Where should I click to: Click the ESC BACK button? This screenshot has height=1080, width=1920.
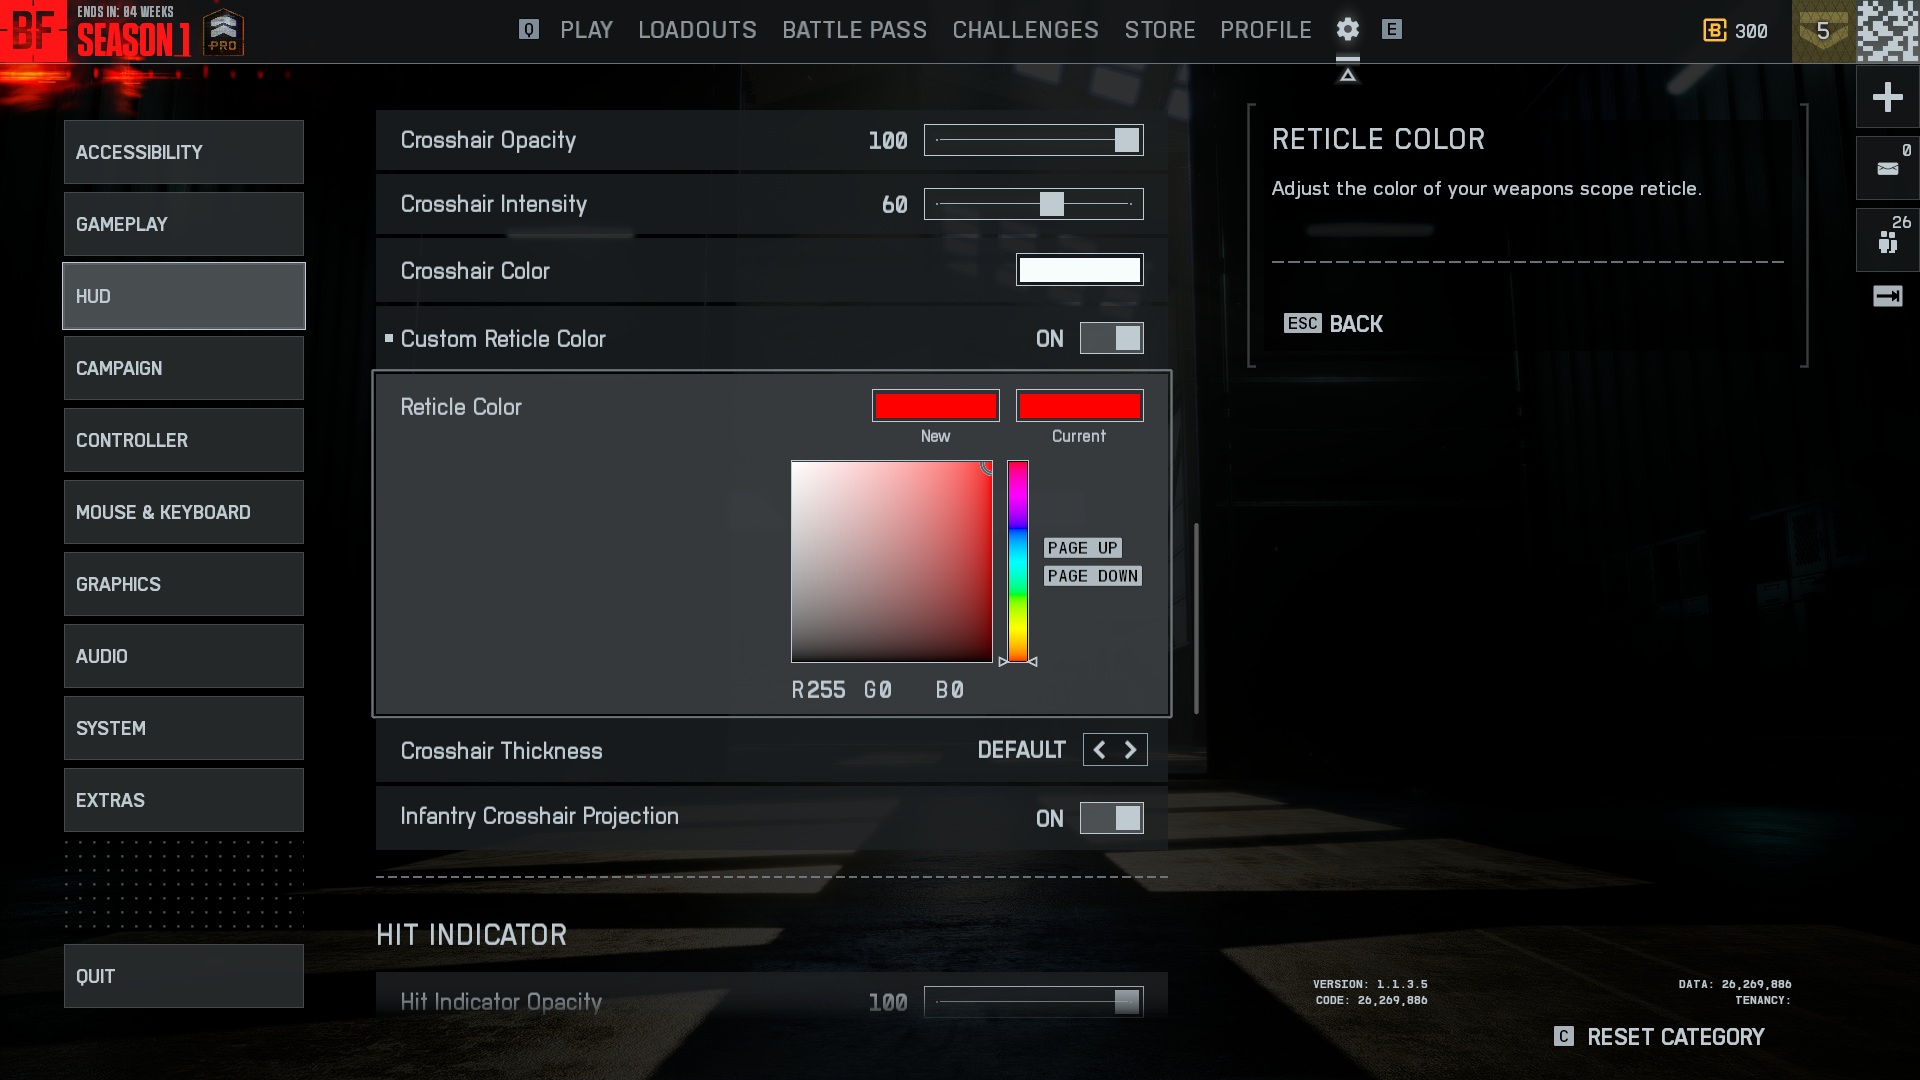[x=1333, y=324]
